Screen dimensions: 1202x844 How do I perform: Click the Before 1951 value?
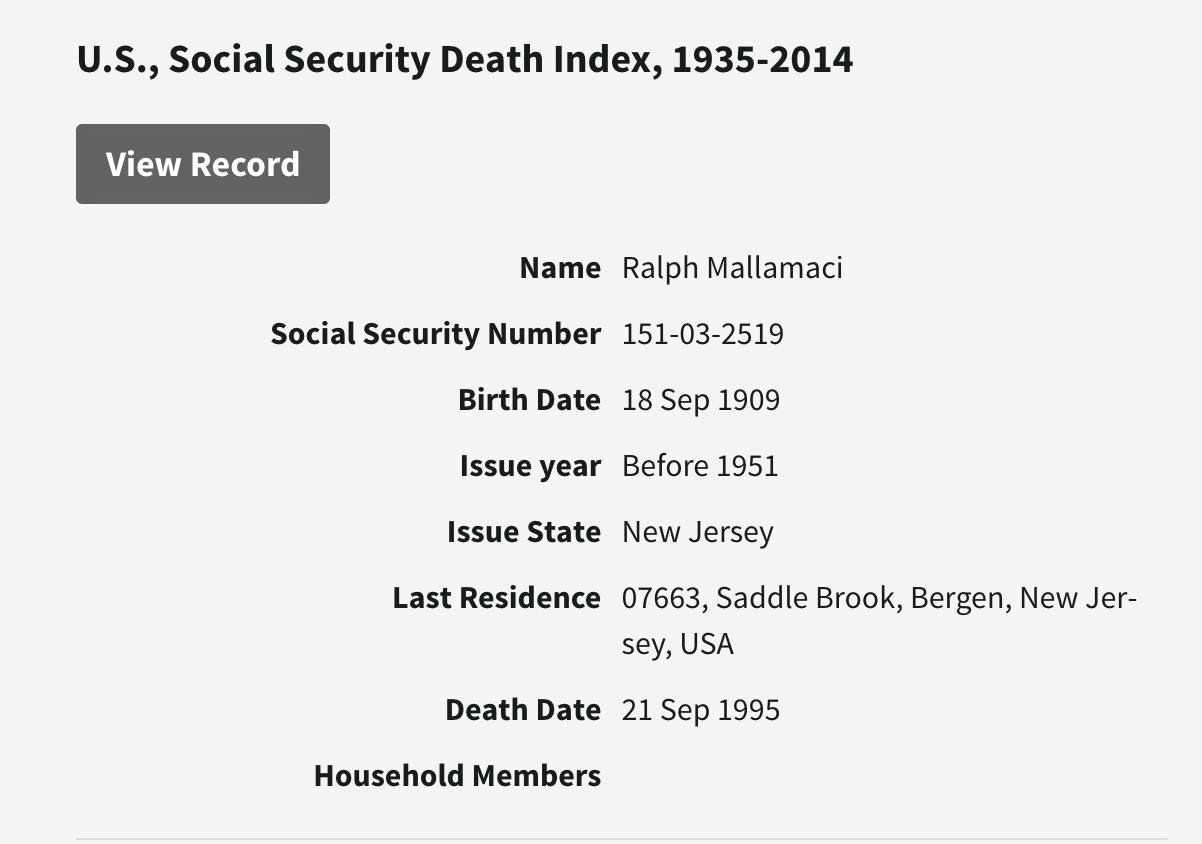(x=699, y=466)
